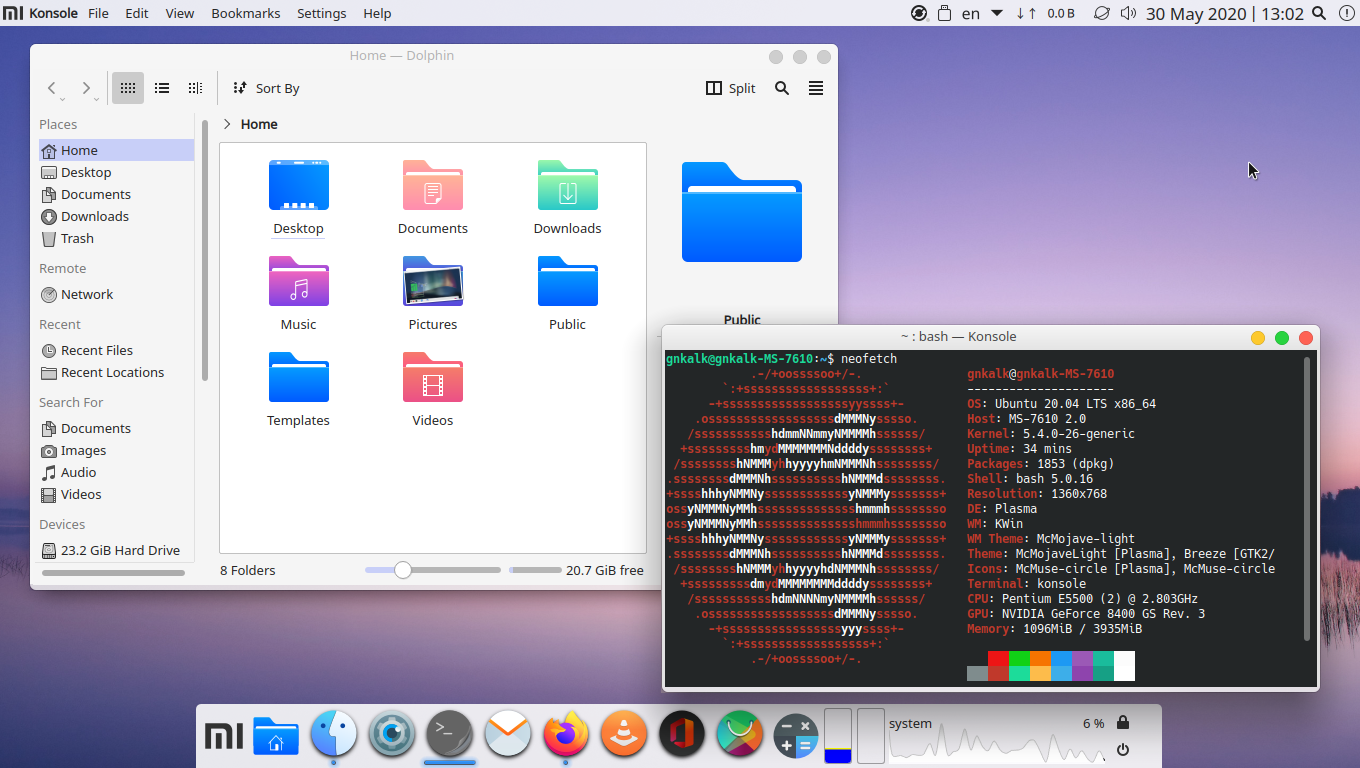Image resolution: width=1360 pixels, height=768 pixels.
Task: Launch Firefox from dock
Action: 566,736
